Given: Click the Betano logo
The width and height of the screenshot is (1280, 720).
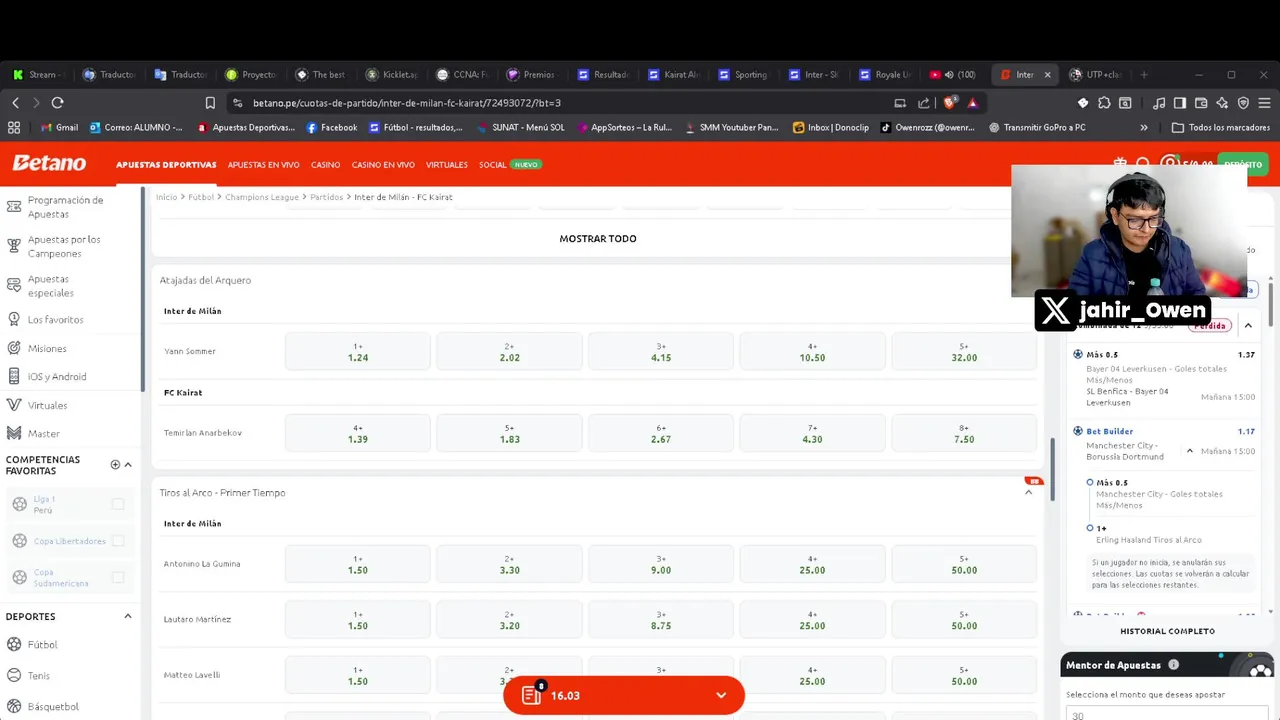Looking at the screenshot, I should coord(49,163).
